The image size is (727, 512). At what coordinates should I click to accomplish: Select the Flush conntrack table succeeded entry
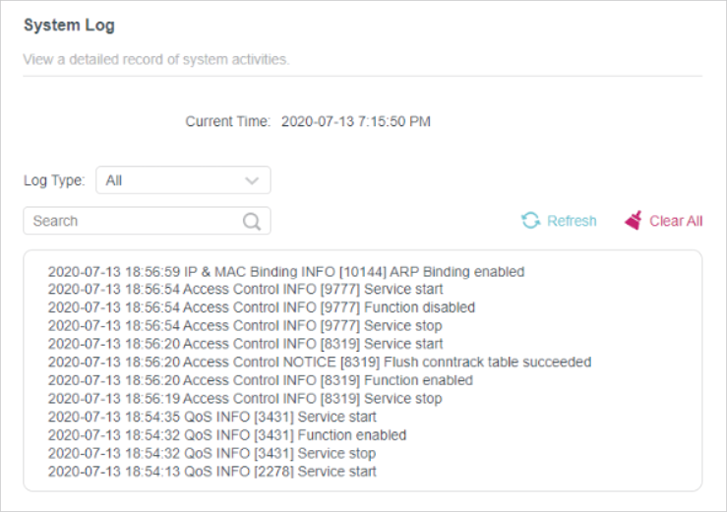[319, 362]
